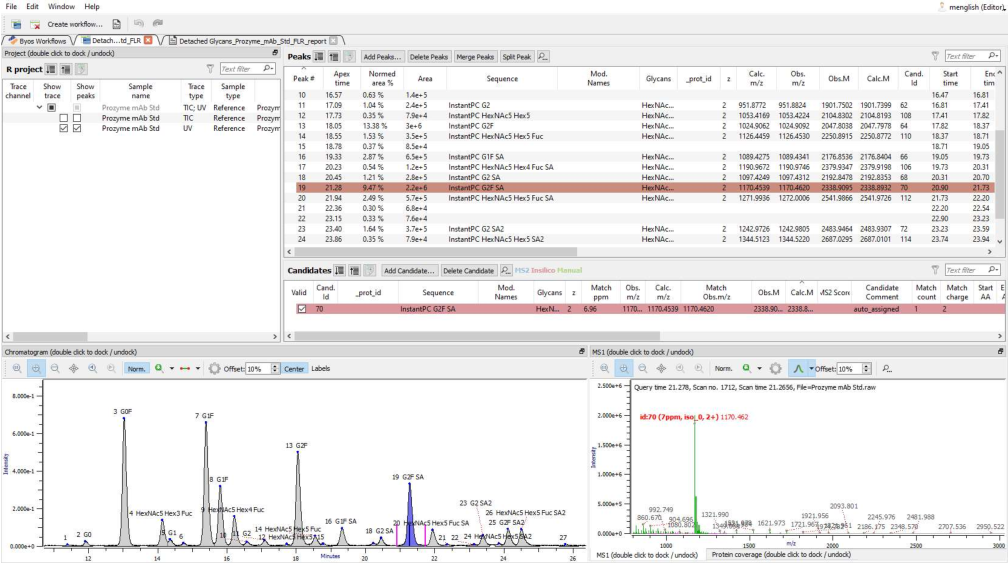Viewport: 1008px width, 563px height.
Task: Click Merge Peaks button
Action: [x=475, y=57]
